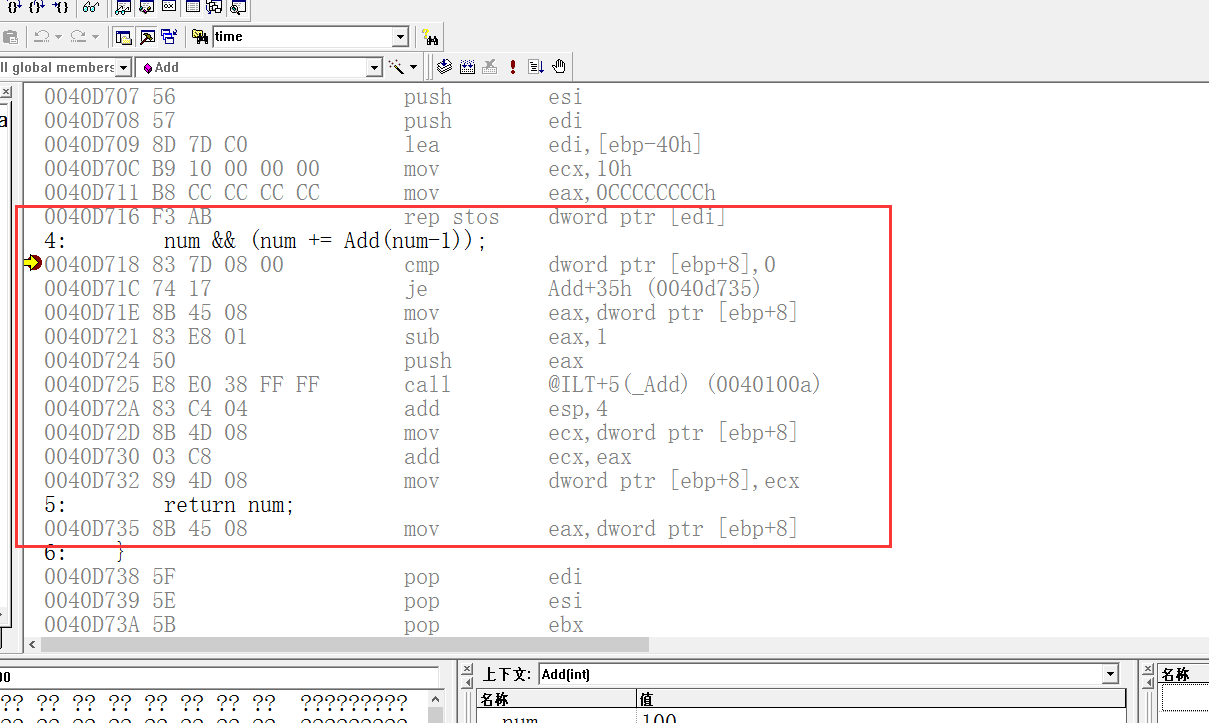Click the Search help binoculars icon
Image resolution: width=1209 pixels, height=723 pixels.
430,37
